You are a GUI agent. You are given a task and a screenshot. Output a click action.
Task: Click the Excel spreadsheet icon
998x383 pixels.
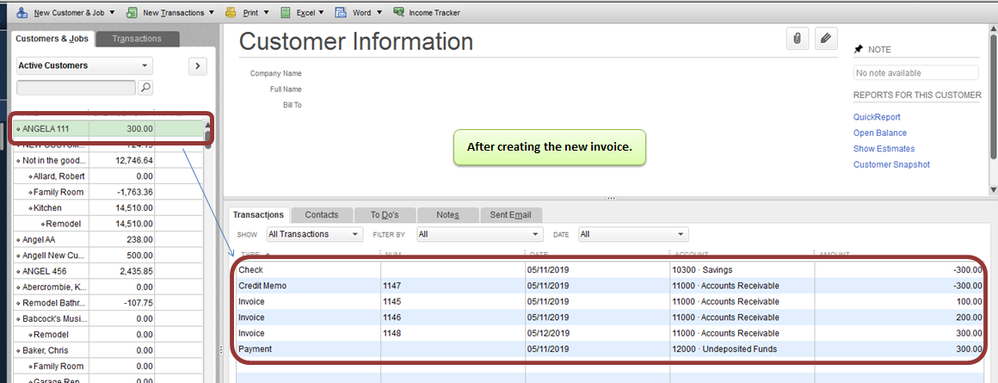click(285, 12)
